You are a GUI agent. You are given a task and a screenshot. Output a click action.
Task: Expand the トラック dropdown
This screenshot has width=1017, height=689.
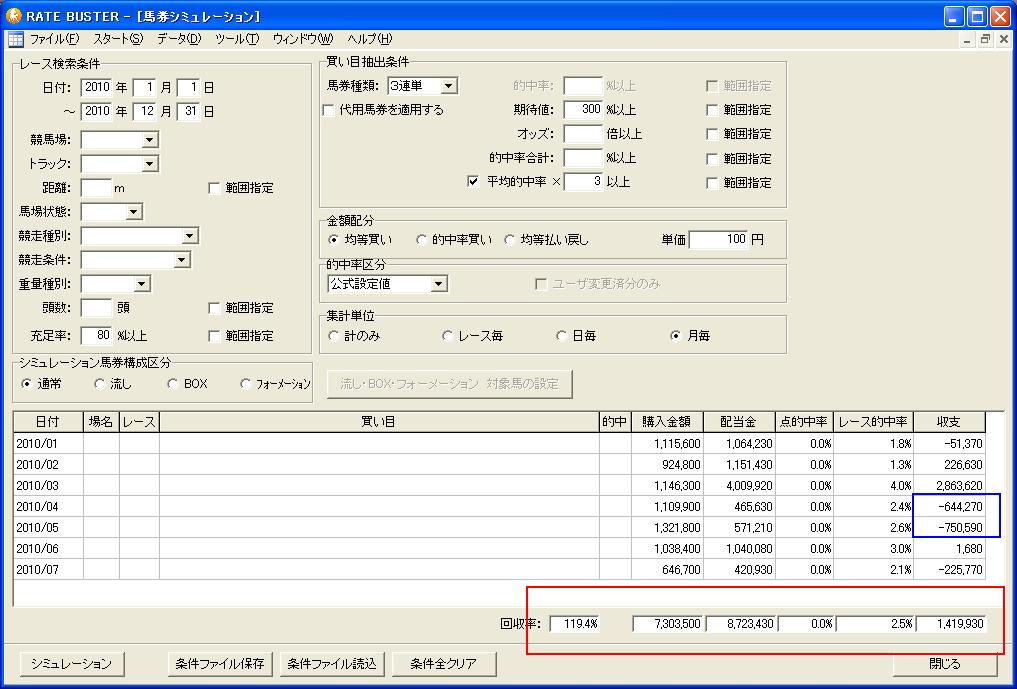(150, 163)
